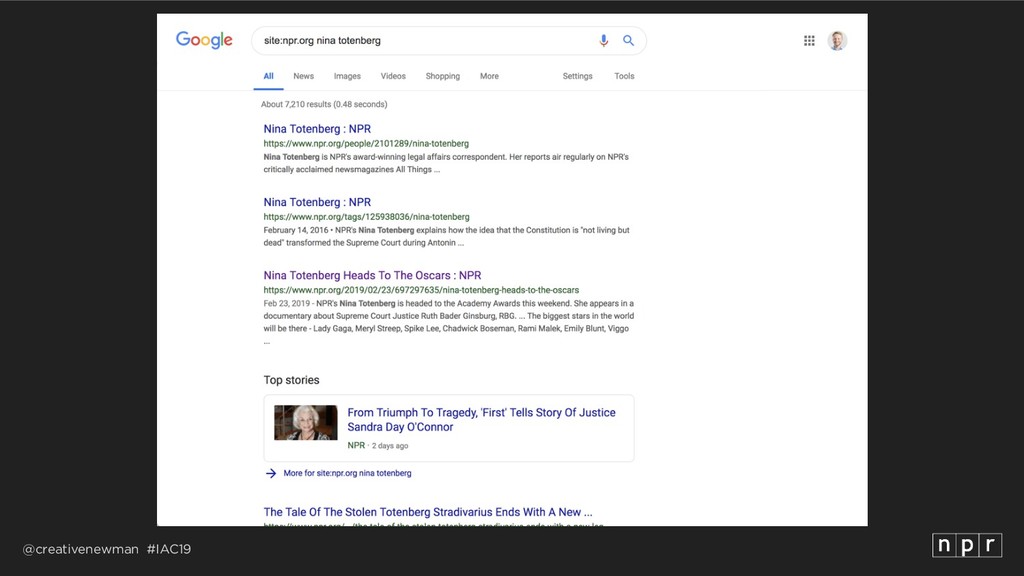1024x576 pixels.
Task: Select the All results tab
Action: click(268, 76)
